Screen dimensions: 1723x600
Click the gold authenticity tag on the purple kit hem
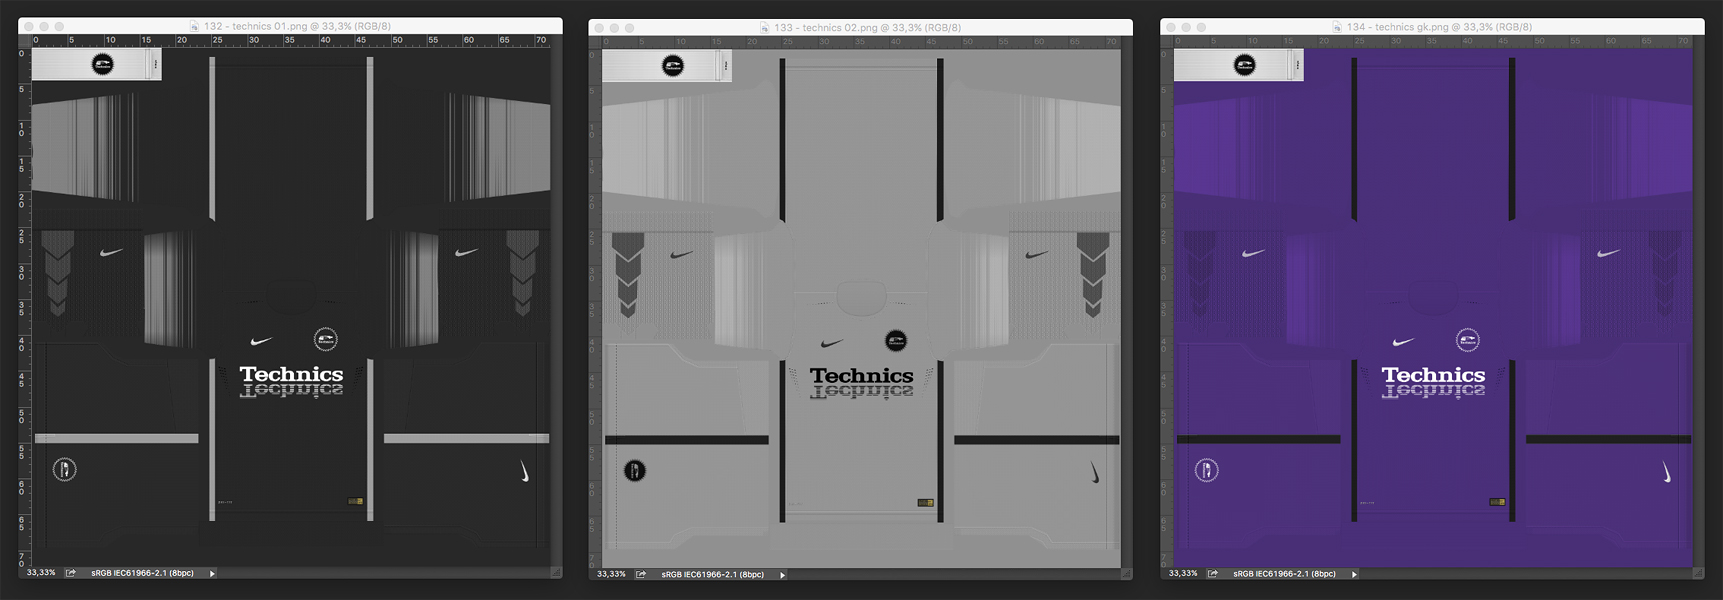click(1497, 501)
